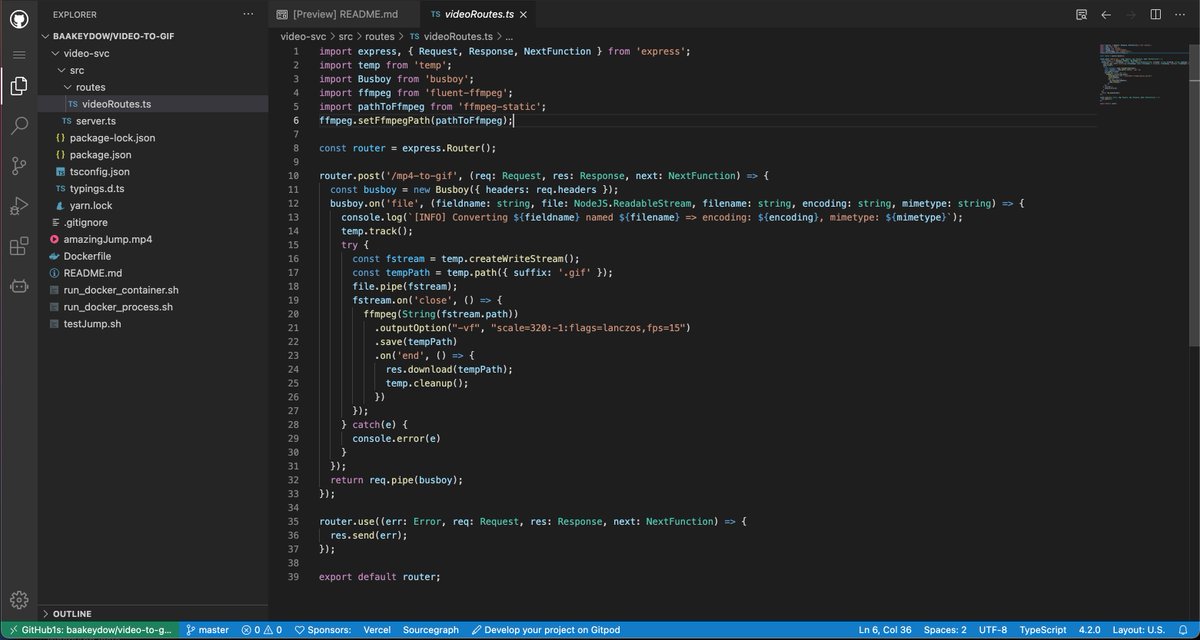Change file encoding via UTF-8

point(992,630)
